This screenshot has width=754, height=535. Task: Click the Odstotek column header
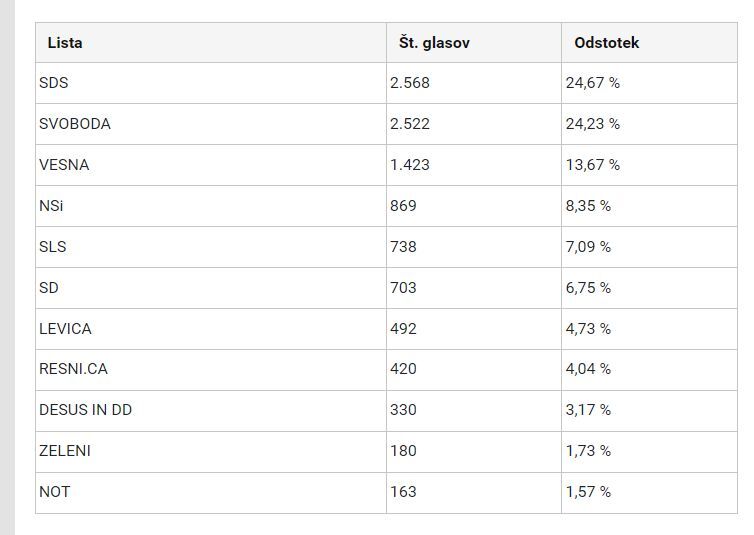[x=607, y=43]
